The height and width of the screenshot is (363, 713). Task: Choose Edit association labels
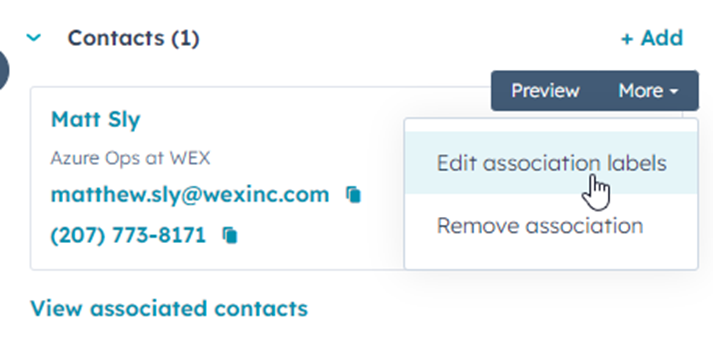tap(551, 163)
